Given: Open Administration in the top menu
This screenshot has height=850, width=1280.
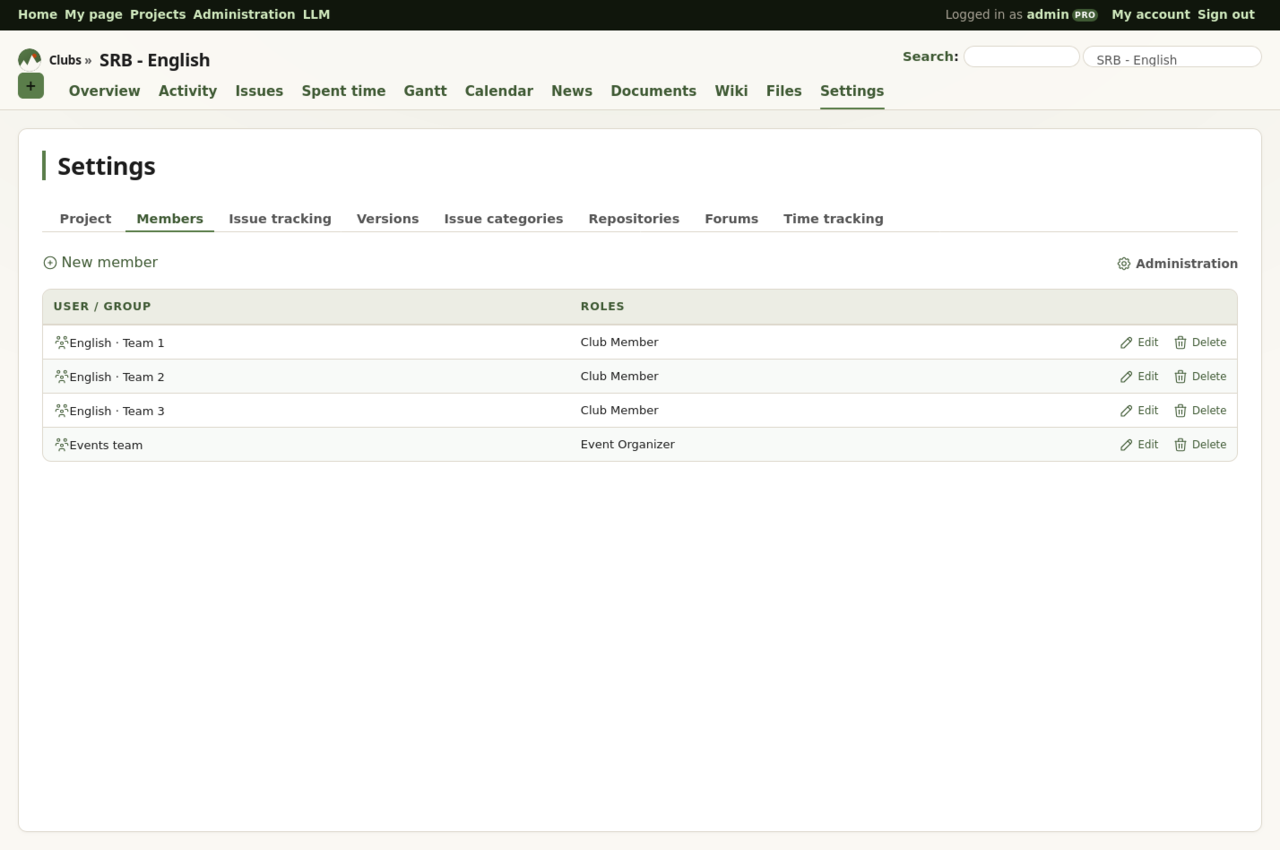Looking at the screenshot, I should tap(244, 15).
